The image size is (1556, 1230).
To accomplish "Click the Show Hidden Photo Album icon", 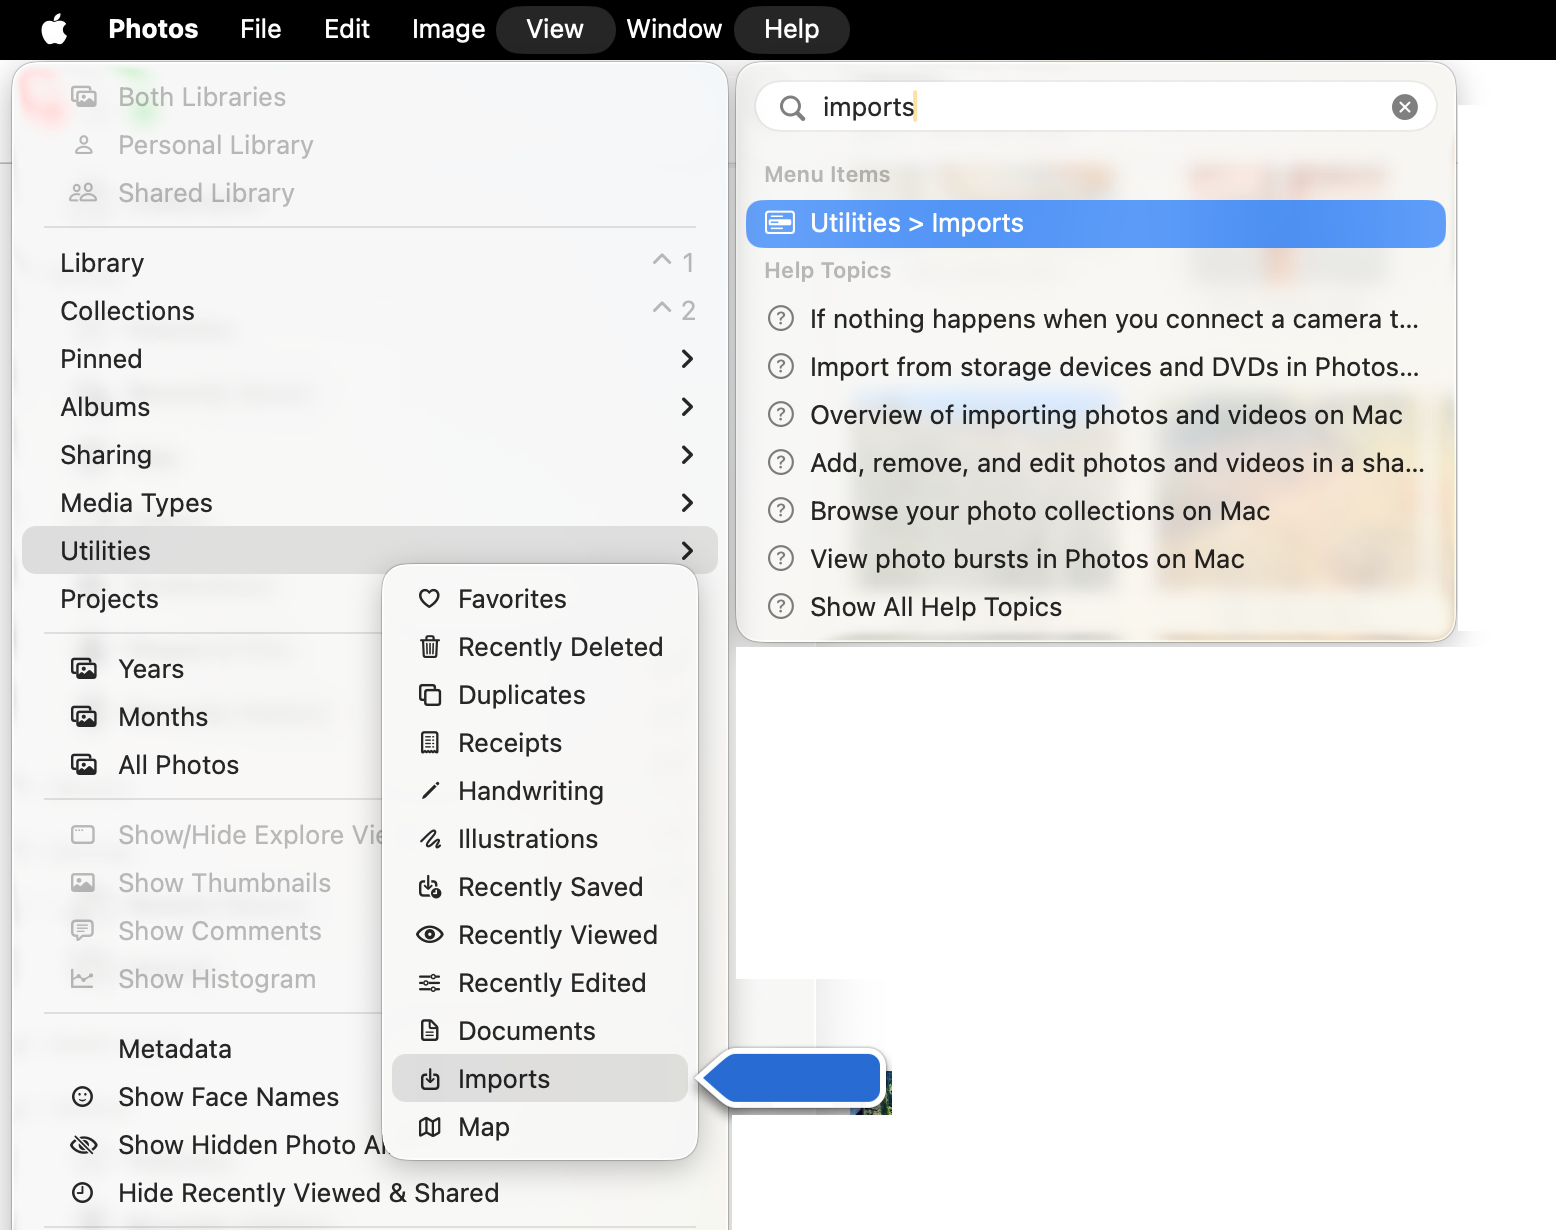I will pos(84,1145).
